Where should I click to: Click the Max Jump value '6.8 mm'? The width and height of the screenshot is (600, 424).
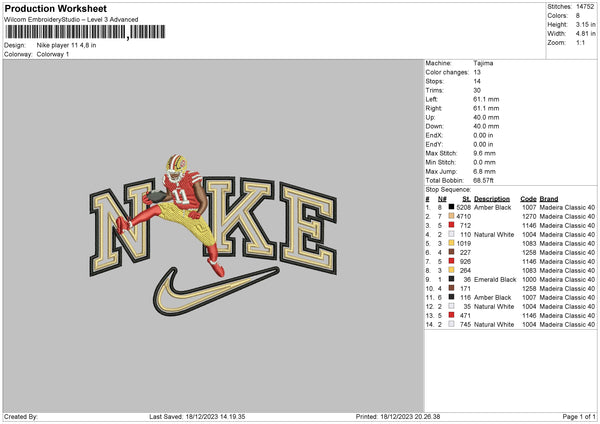pyautogui.click(x=484, y=171)
